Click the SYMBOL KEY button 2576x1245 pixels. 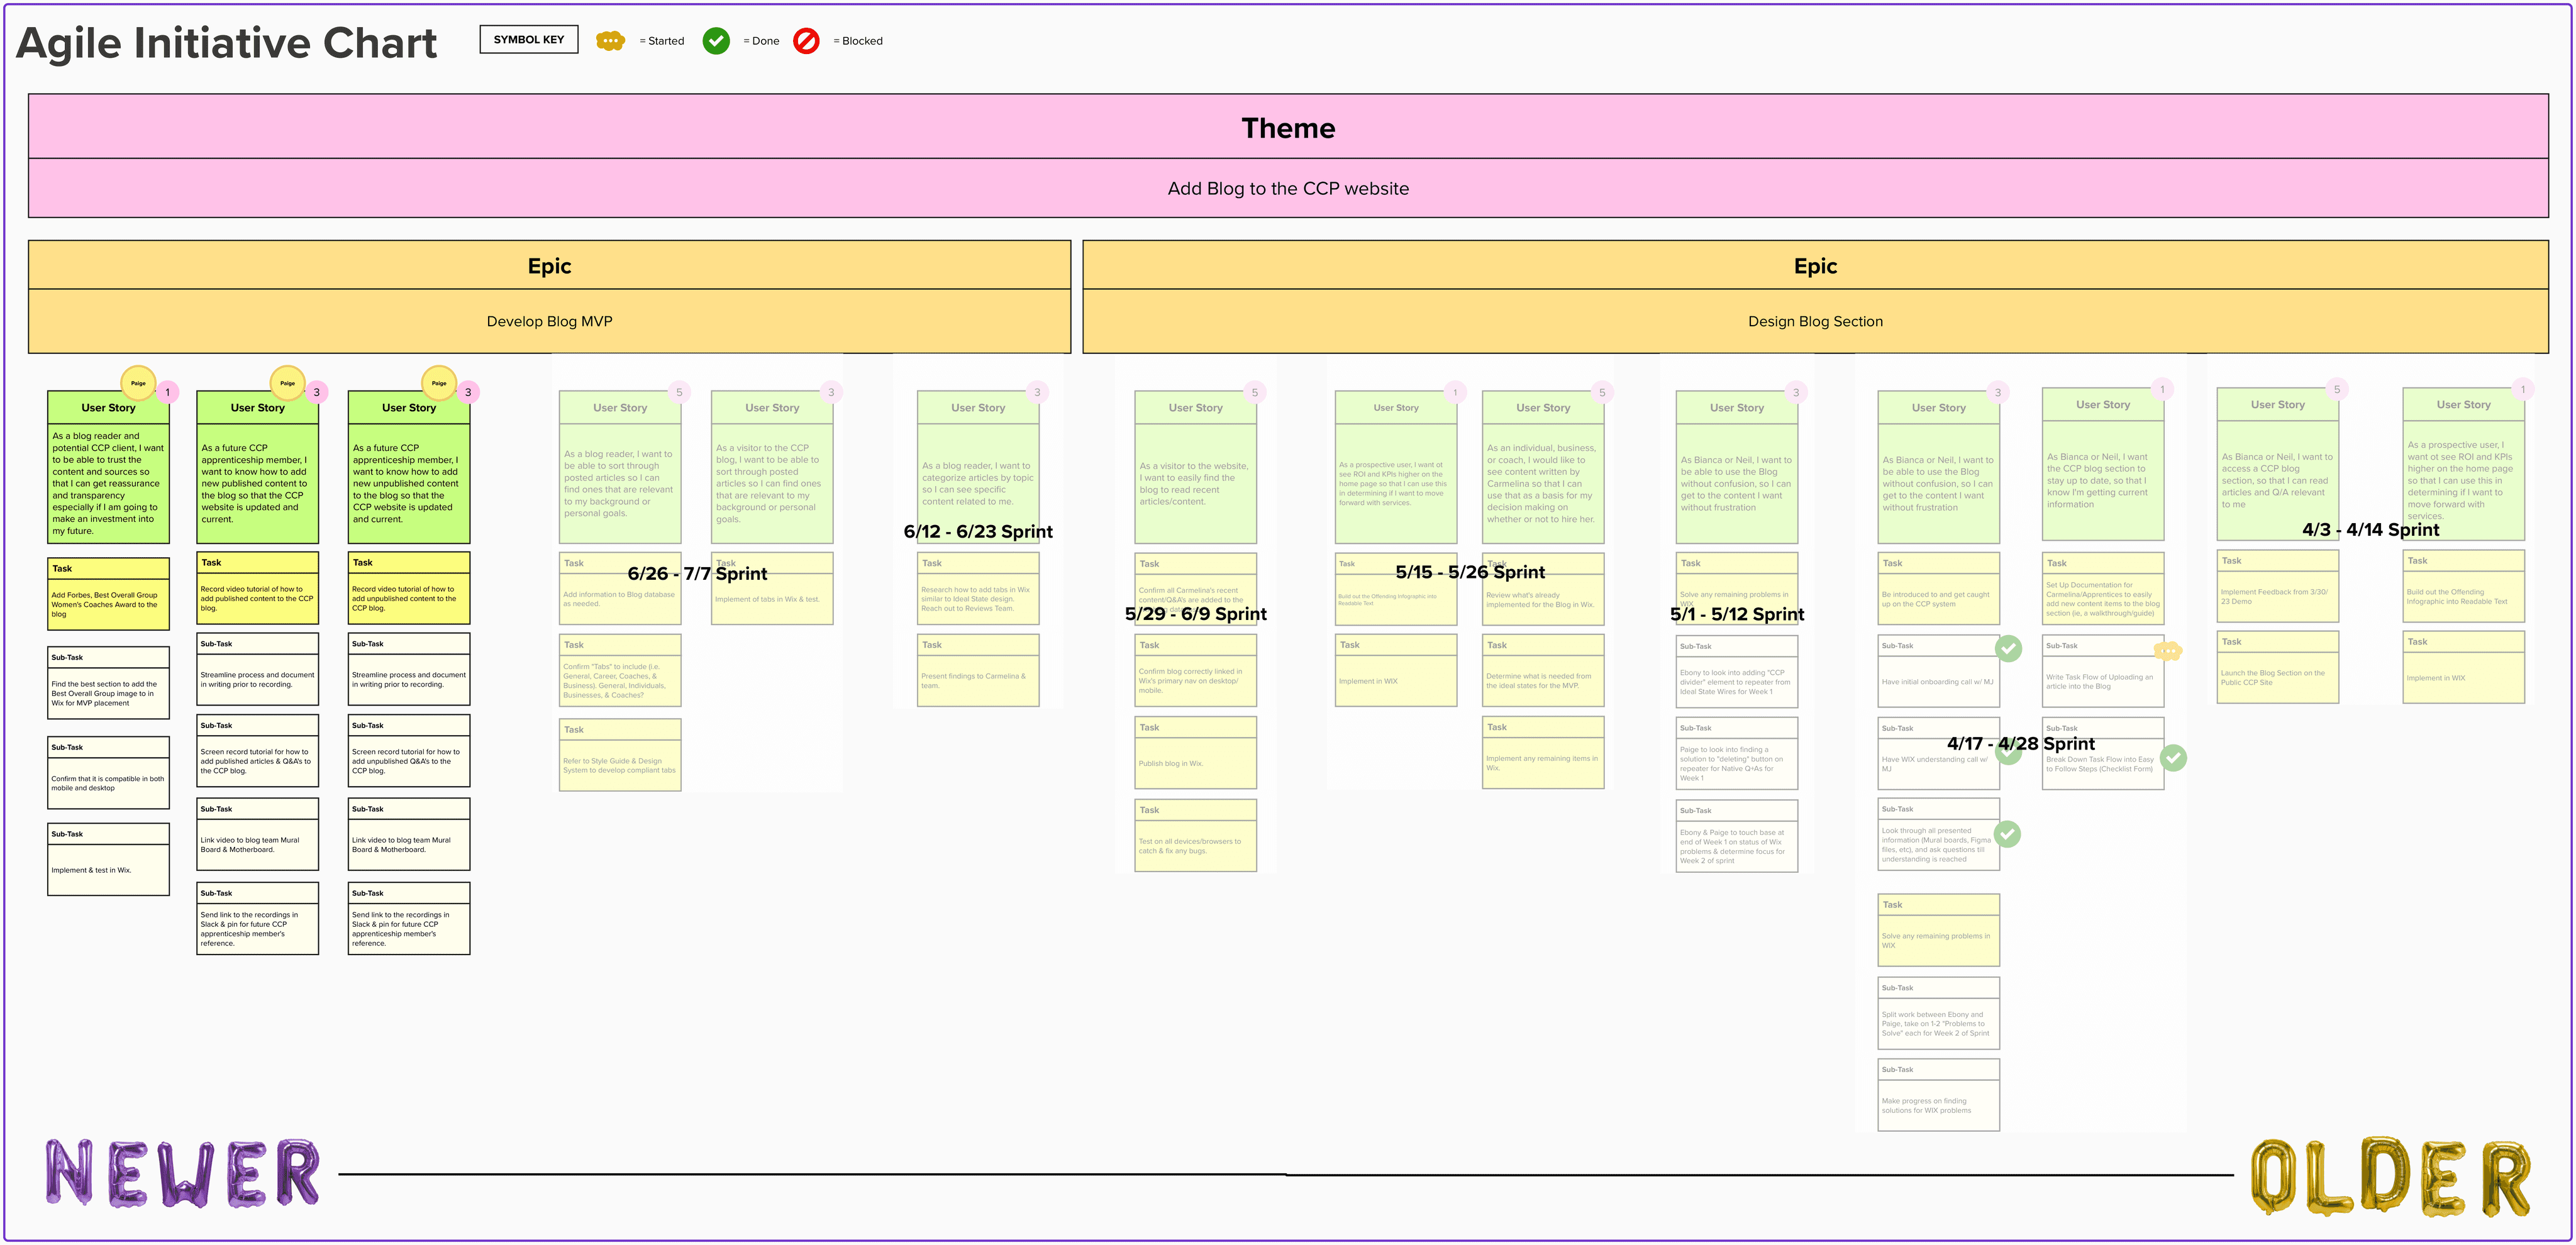(x=529, y=39)
